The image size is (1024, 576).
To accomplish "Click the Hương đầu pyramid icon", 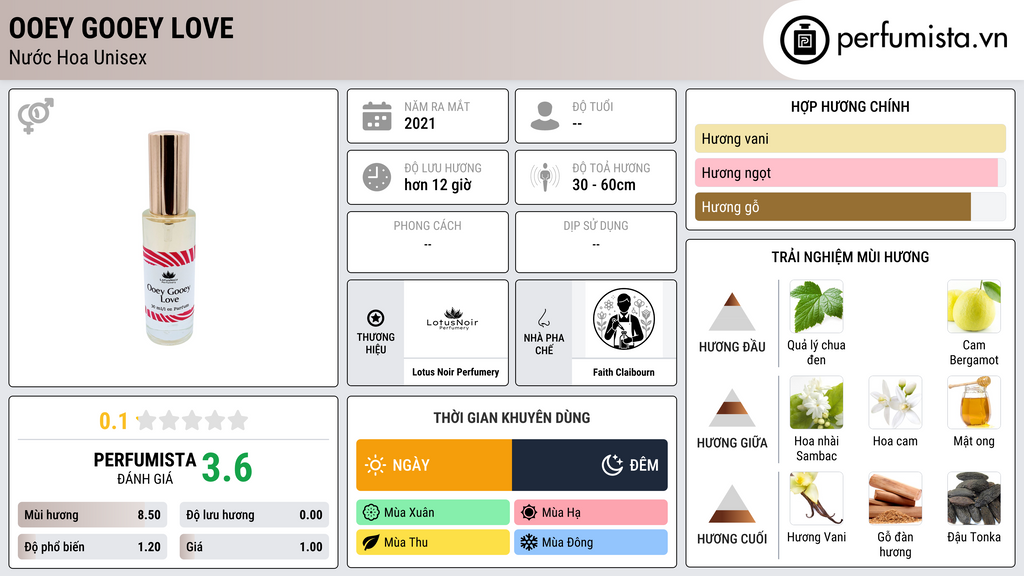I will click(x=732, y=312).
